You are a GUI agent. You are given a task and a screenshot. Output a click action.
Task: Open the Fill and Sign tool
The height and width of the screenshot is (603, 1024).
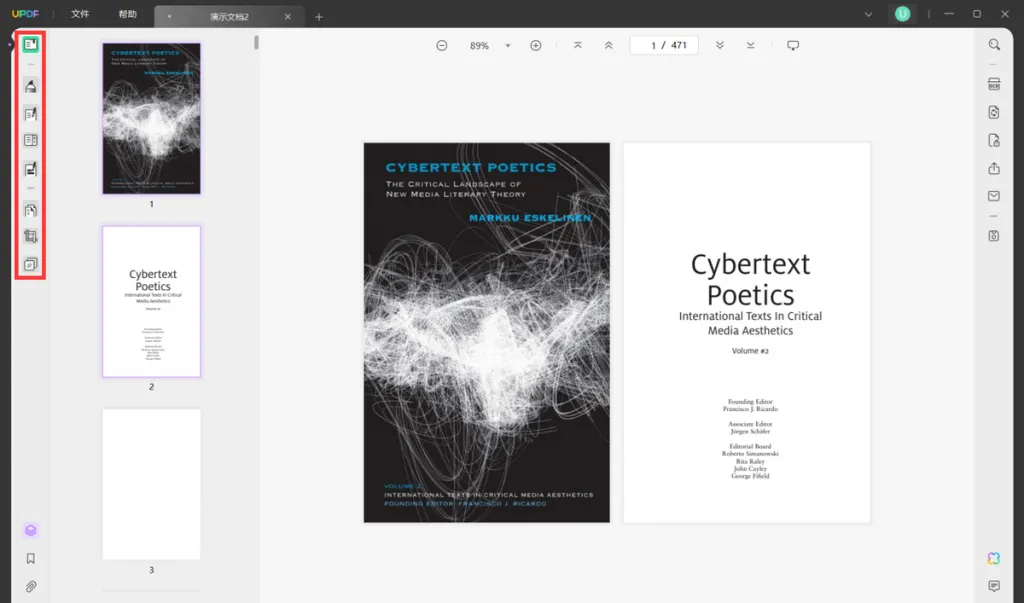point(30,169)
